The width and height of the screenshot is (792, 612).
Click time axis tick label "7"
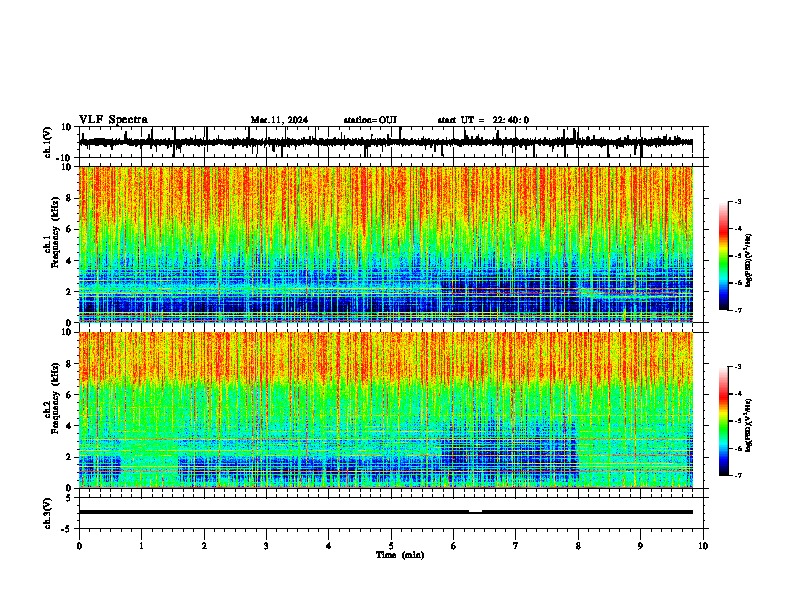tap(516, 546)
